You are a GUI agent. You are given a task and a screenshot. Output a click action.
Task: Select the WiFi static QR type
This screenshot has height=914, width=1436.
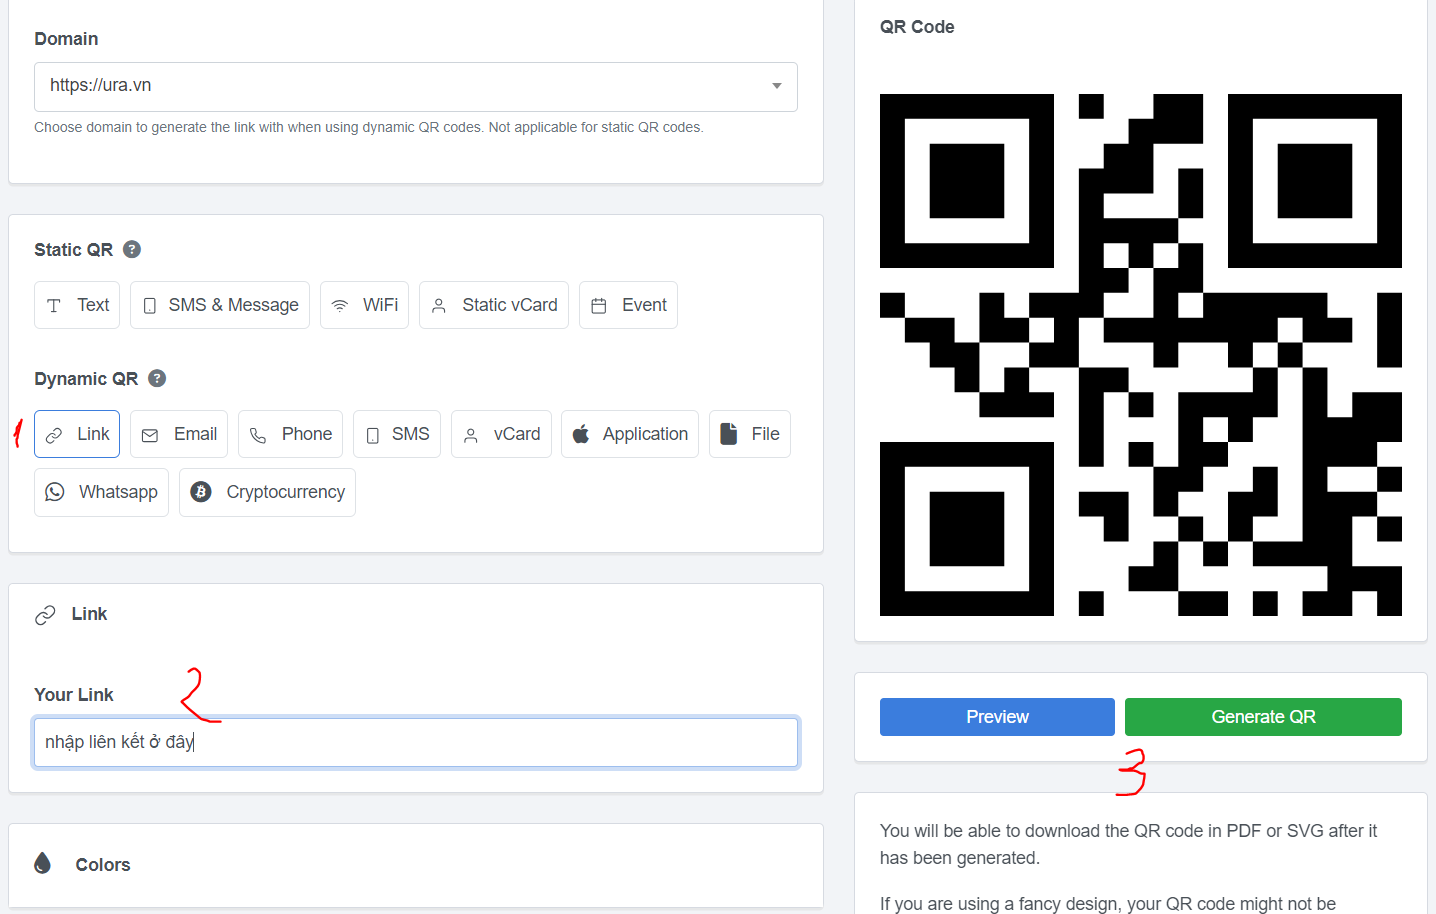pos(364,305)
